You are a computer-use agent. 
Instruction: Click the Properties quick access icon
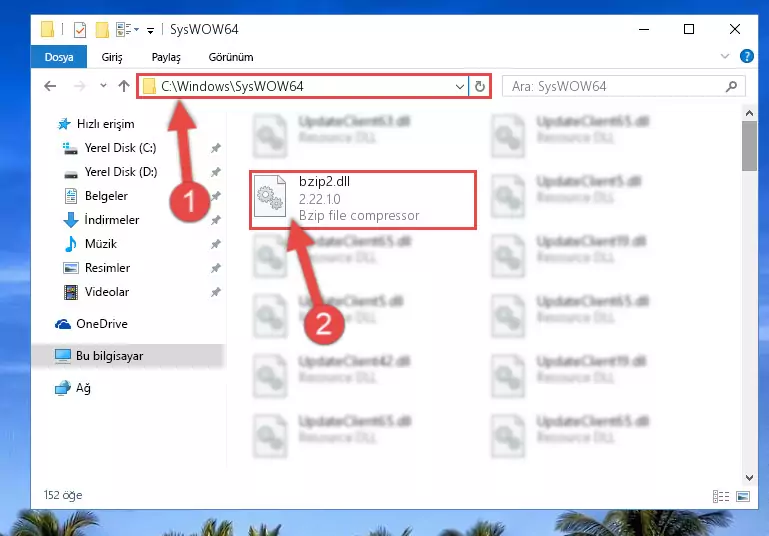79,30
